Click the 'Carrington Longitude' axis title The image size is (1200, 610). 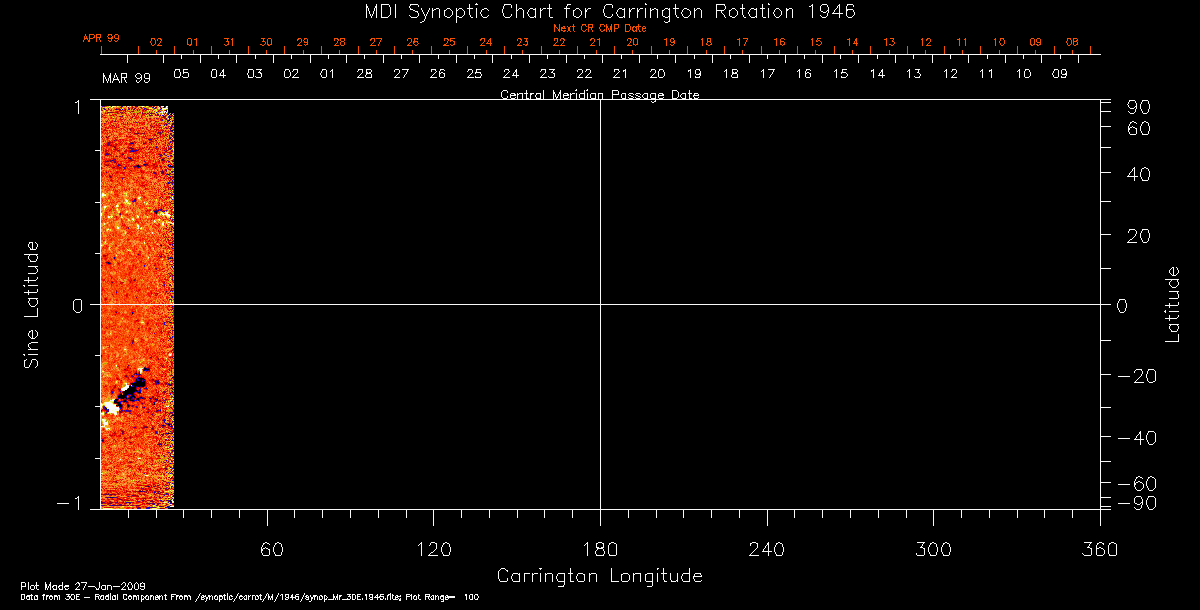[599, 576]
